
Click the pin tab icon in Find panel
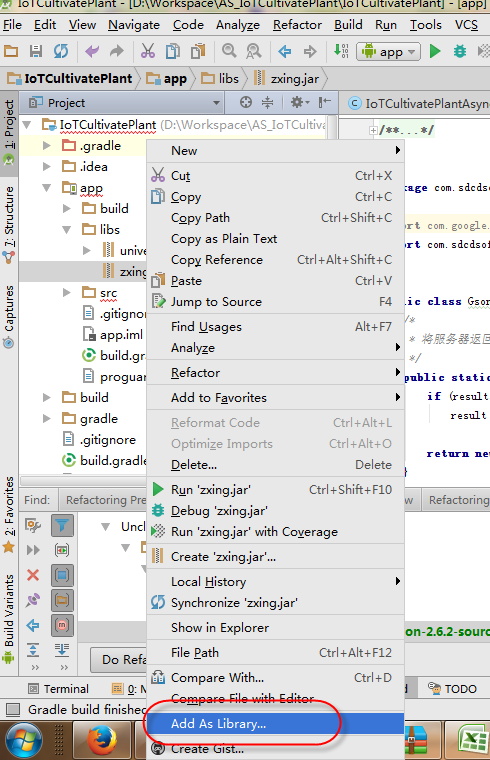point(33,600)
